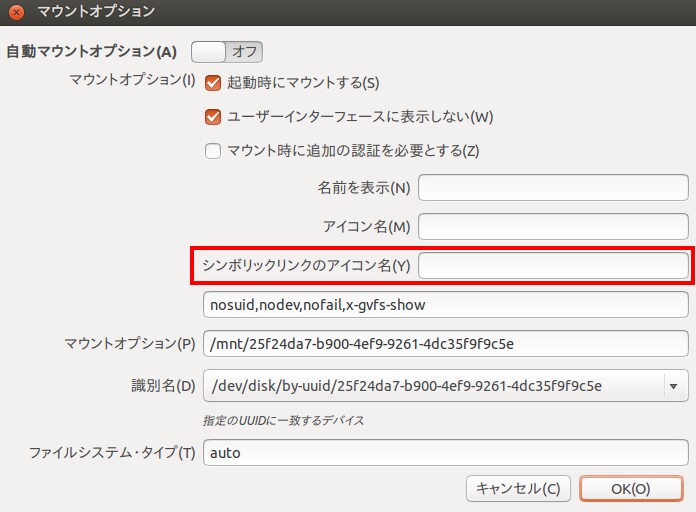Click the 起動時にマウントする label text

(303, 83)
